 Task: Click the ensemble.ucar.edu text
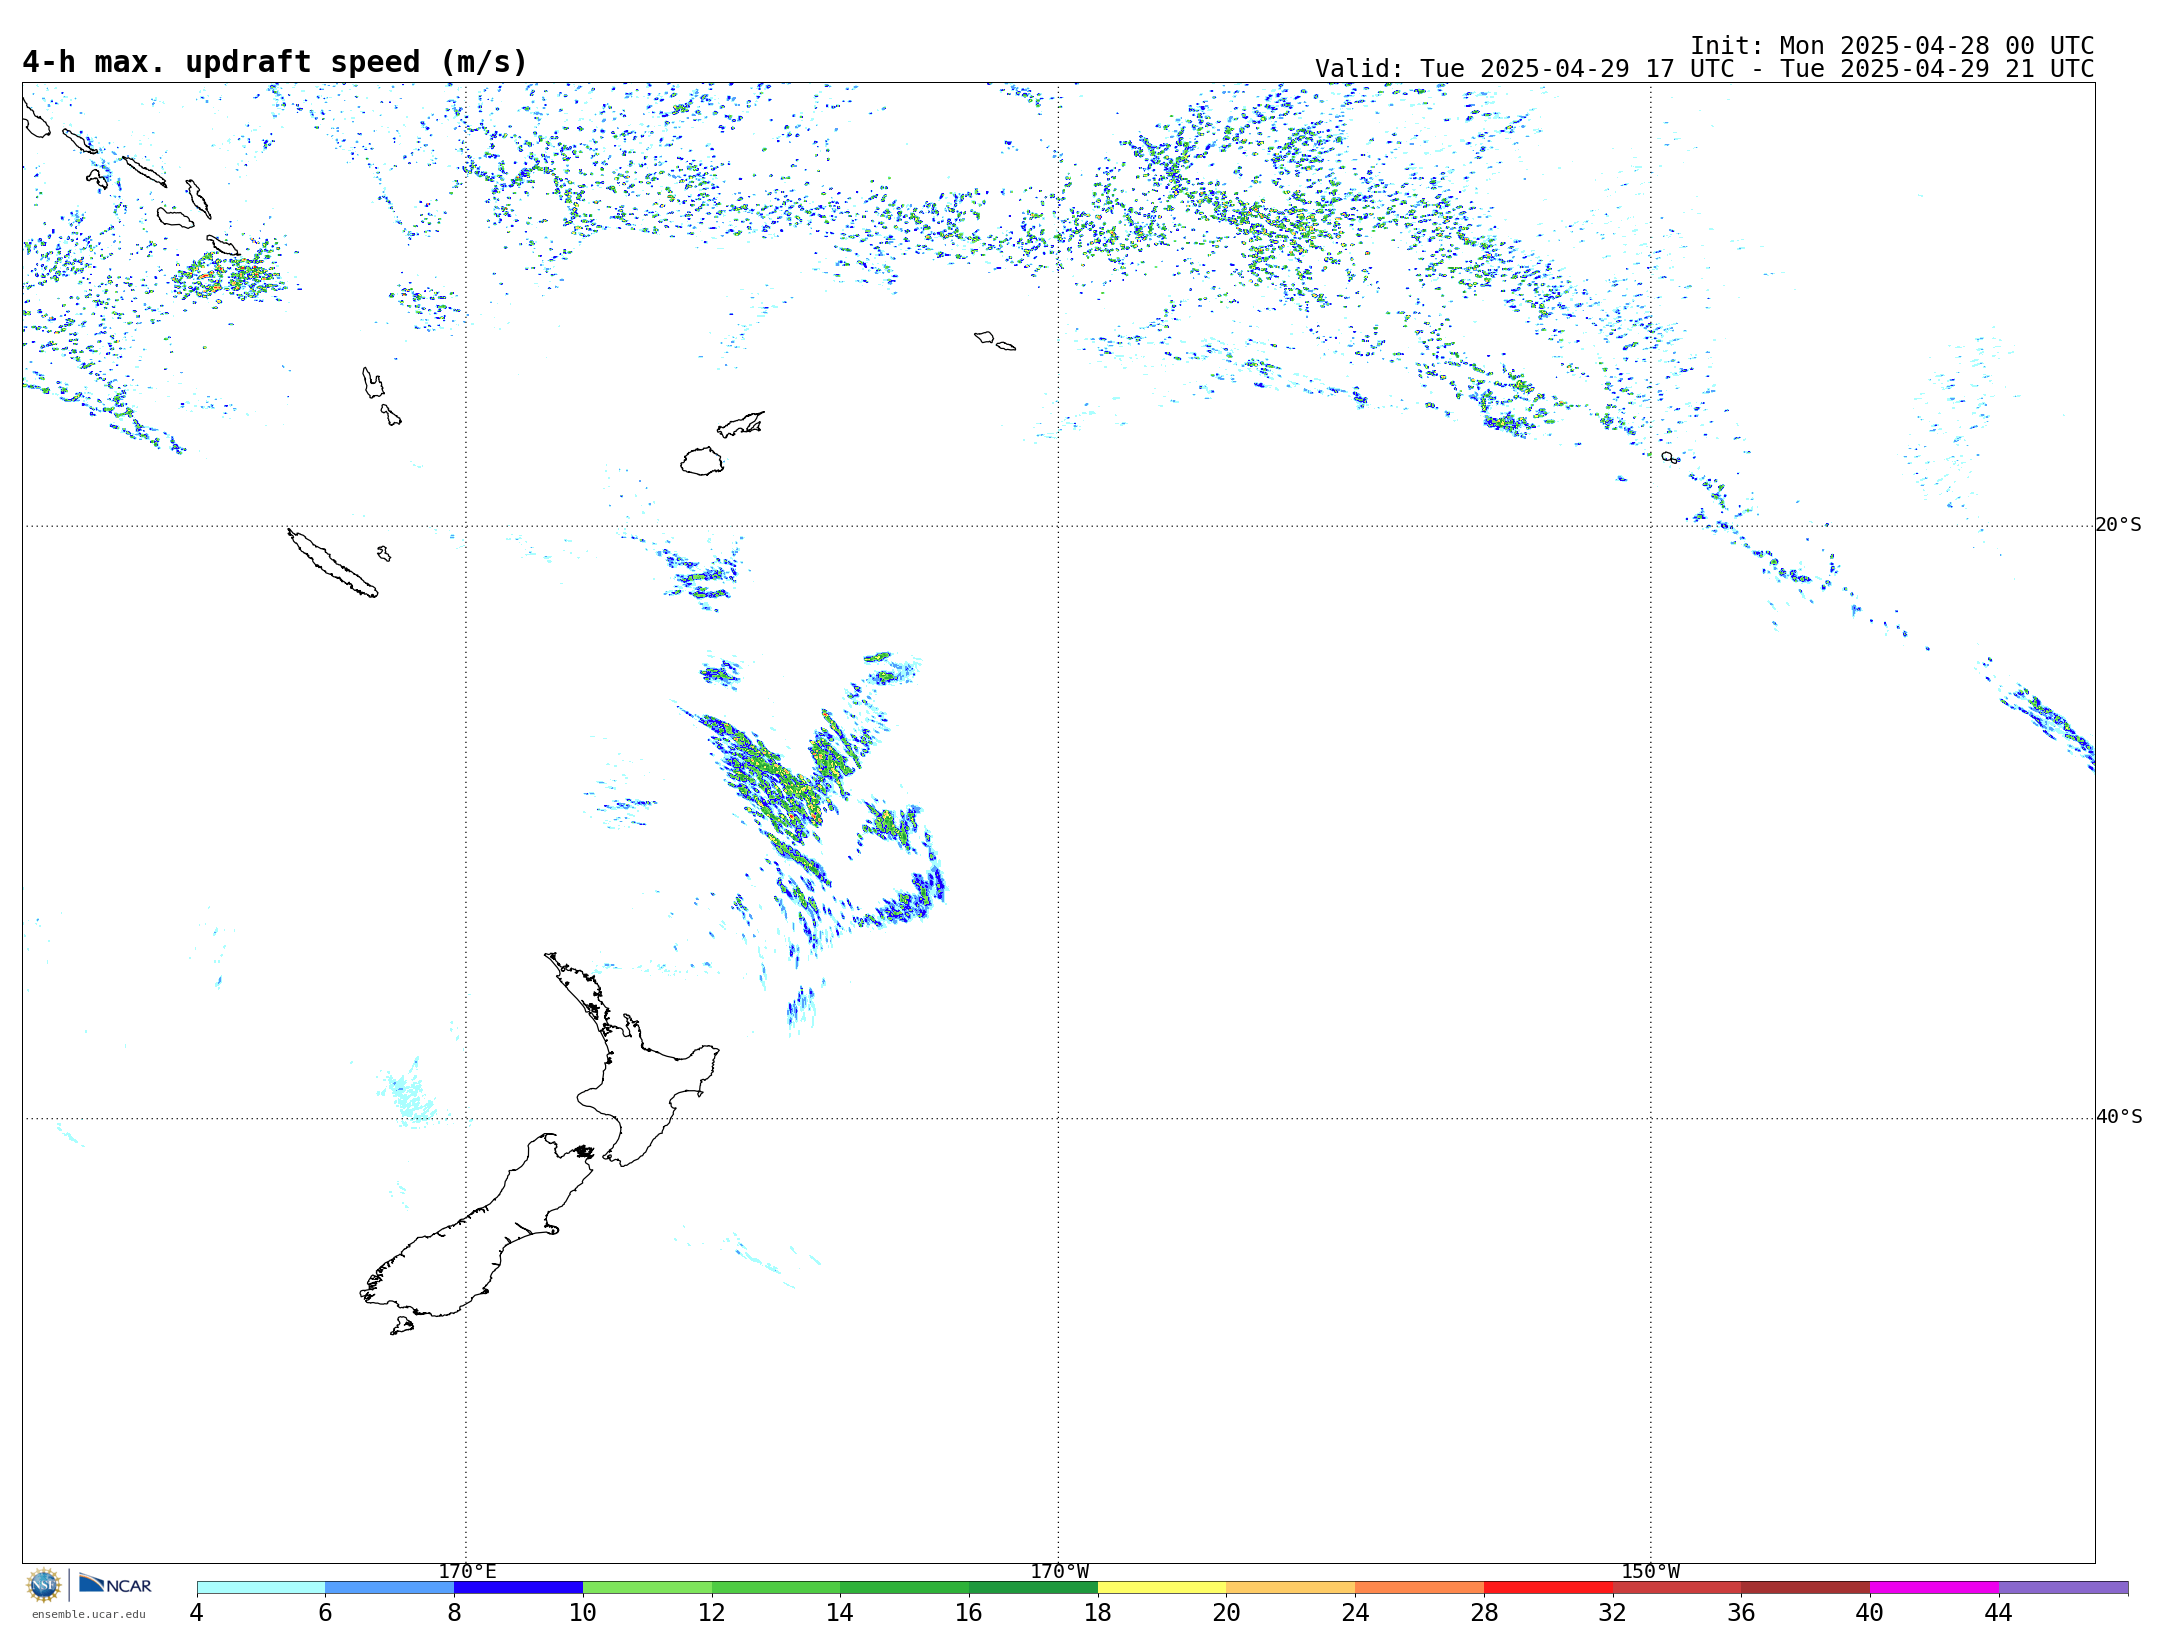88,1614
